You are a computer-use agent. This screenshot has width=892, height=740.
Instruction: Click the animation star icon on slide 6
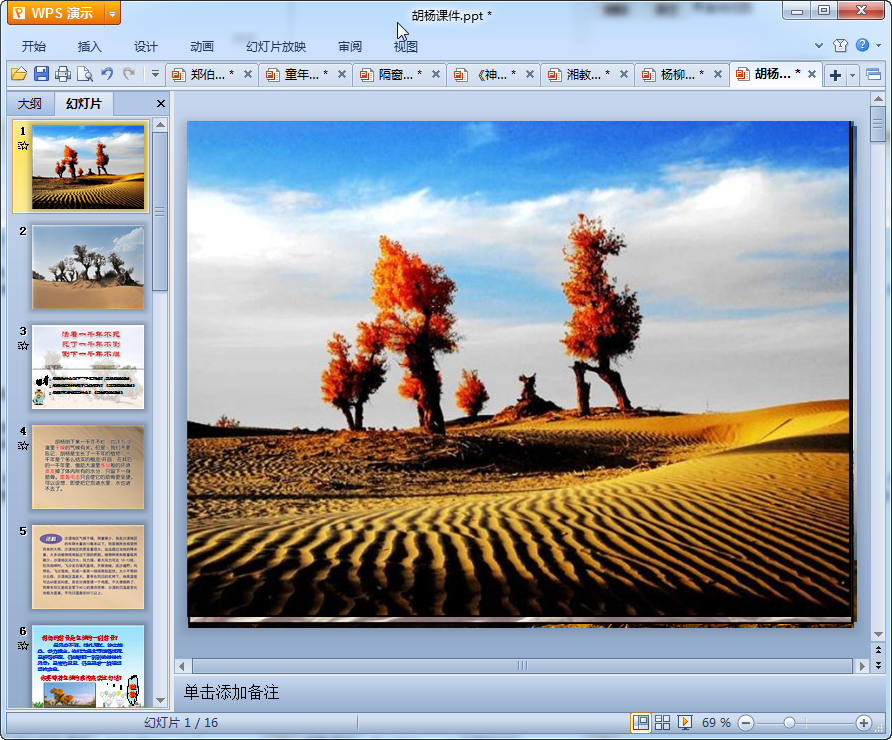pos(23,646)
